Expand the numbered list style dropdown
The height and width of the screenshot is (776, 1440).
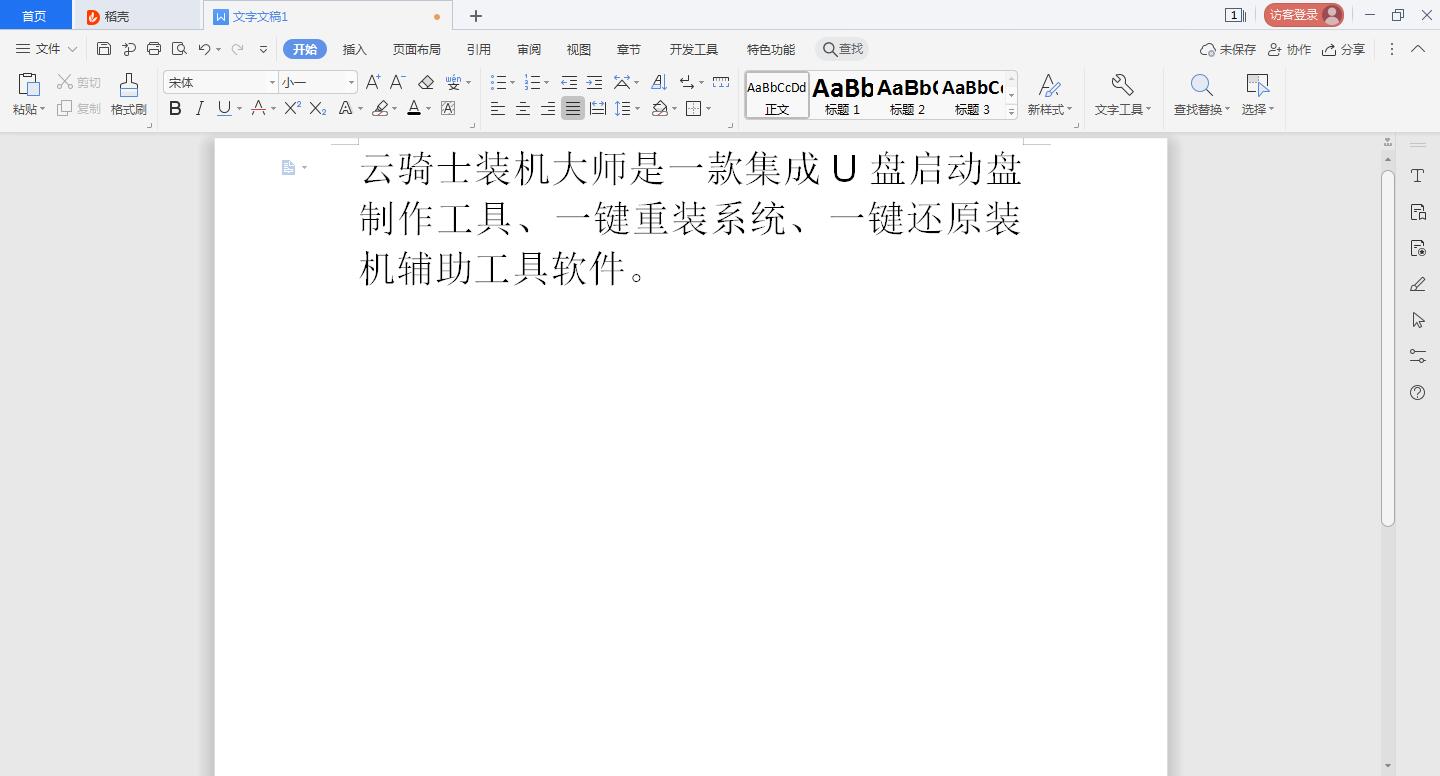546,82
